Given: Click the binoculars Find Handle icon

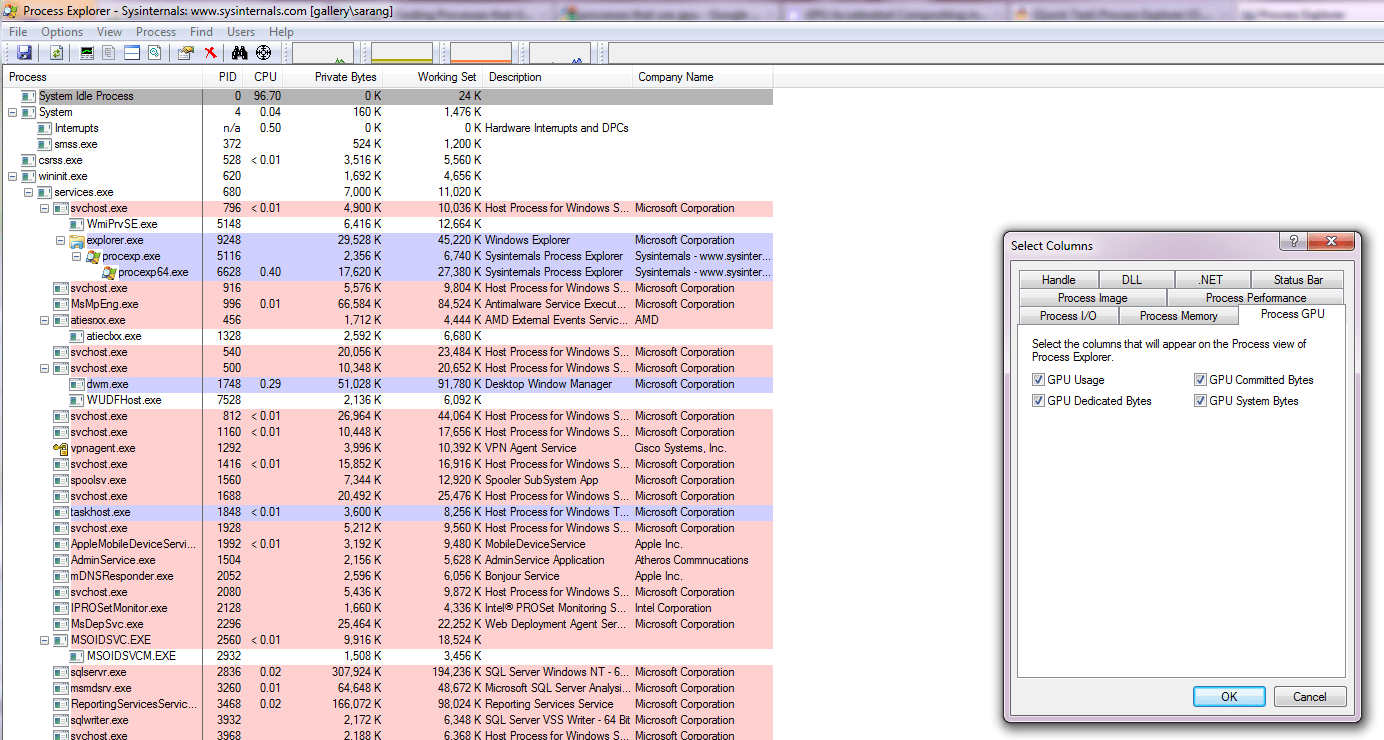Looking at the screenshot, I should [x=240, y=53].
